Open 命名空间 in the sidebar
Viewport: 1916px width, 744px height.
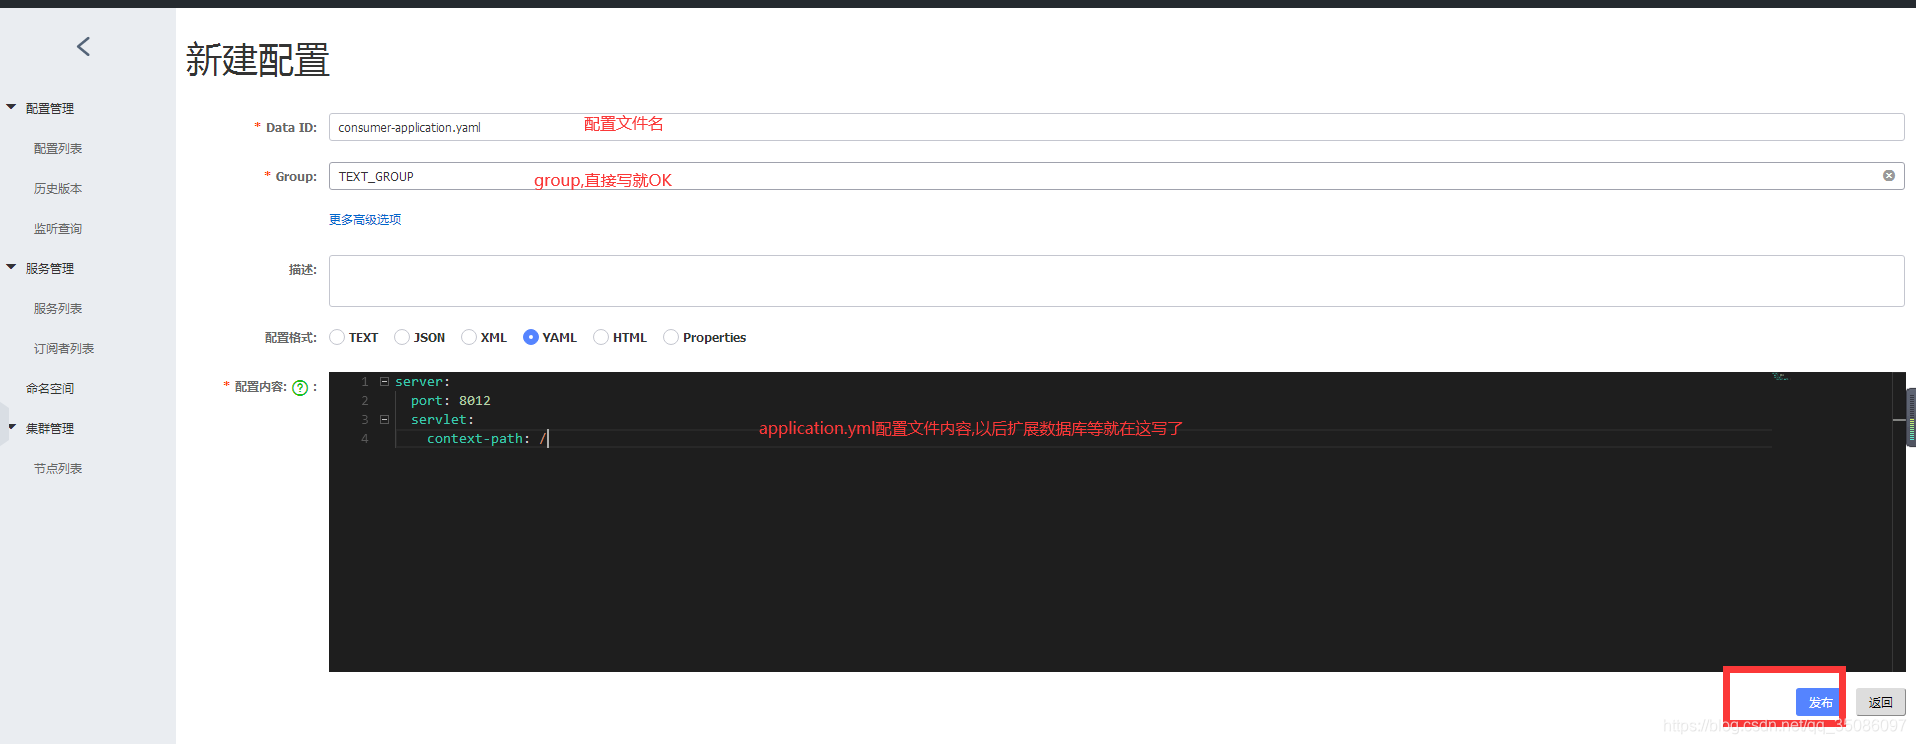tap(50, 388)
